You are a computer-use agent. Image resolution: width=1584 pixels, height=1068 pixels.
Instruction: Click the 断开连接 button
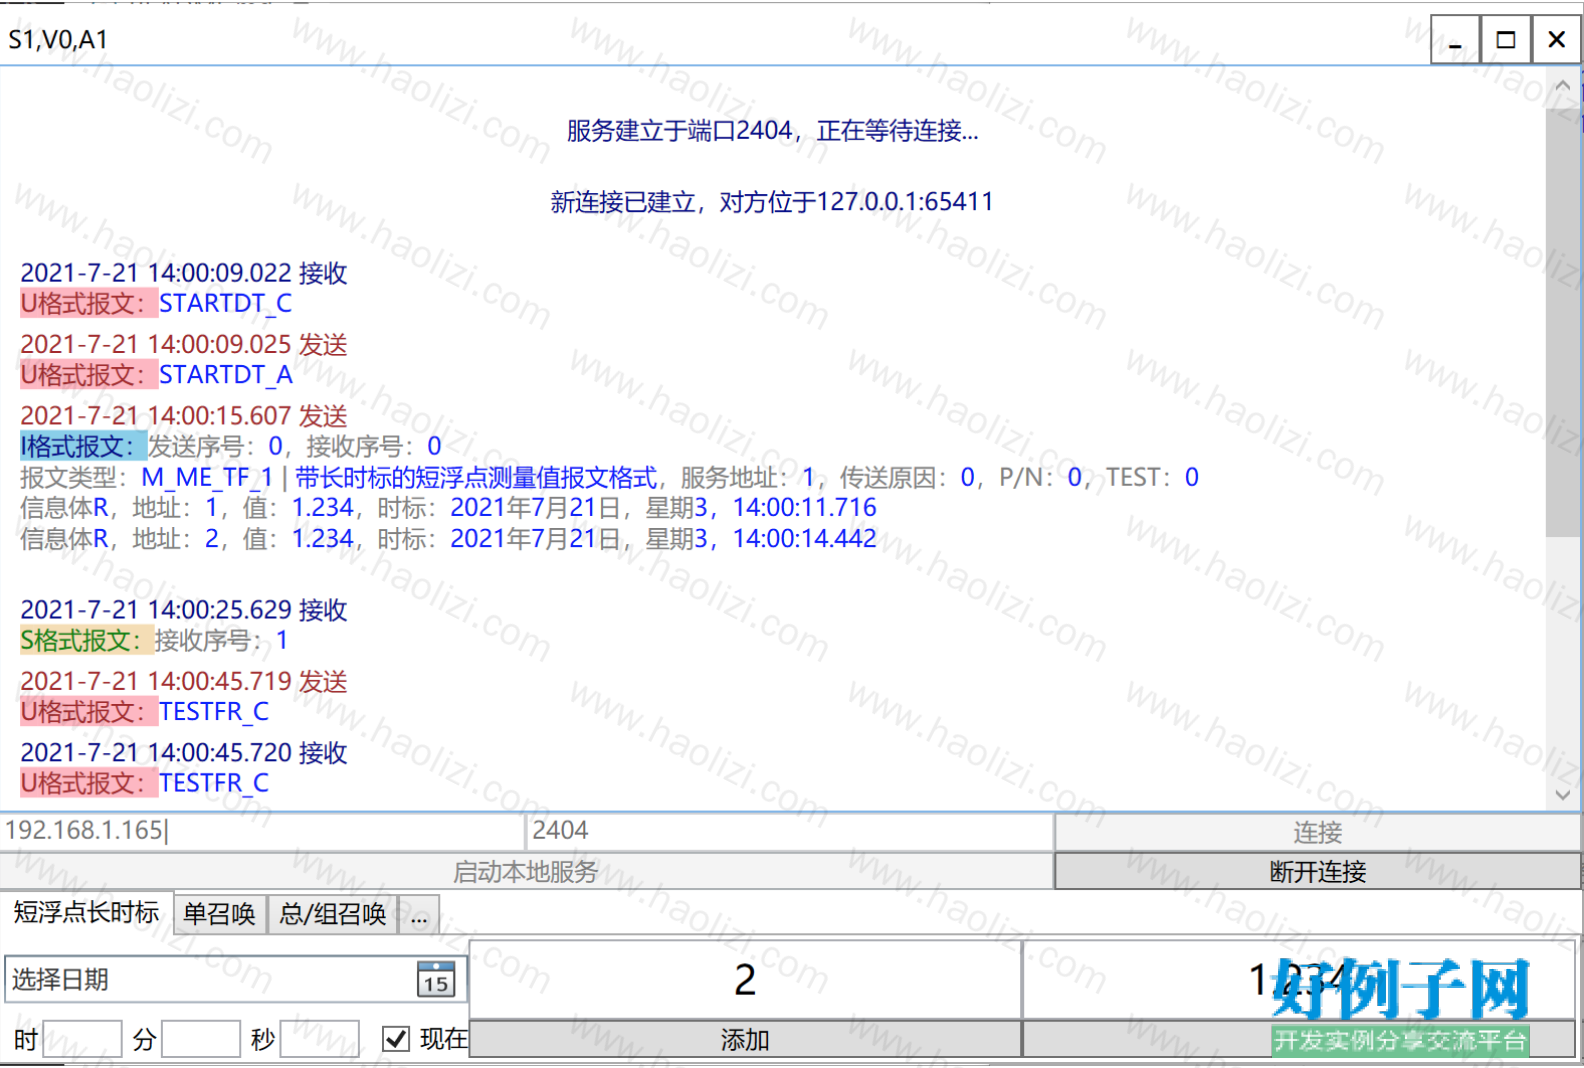[x=1317, y=871]
